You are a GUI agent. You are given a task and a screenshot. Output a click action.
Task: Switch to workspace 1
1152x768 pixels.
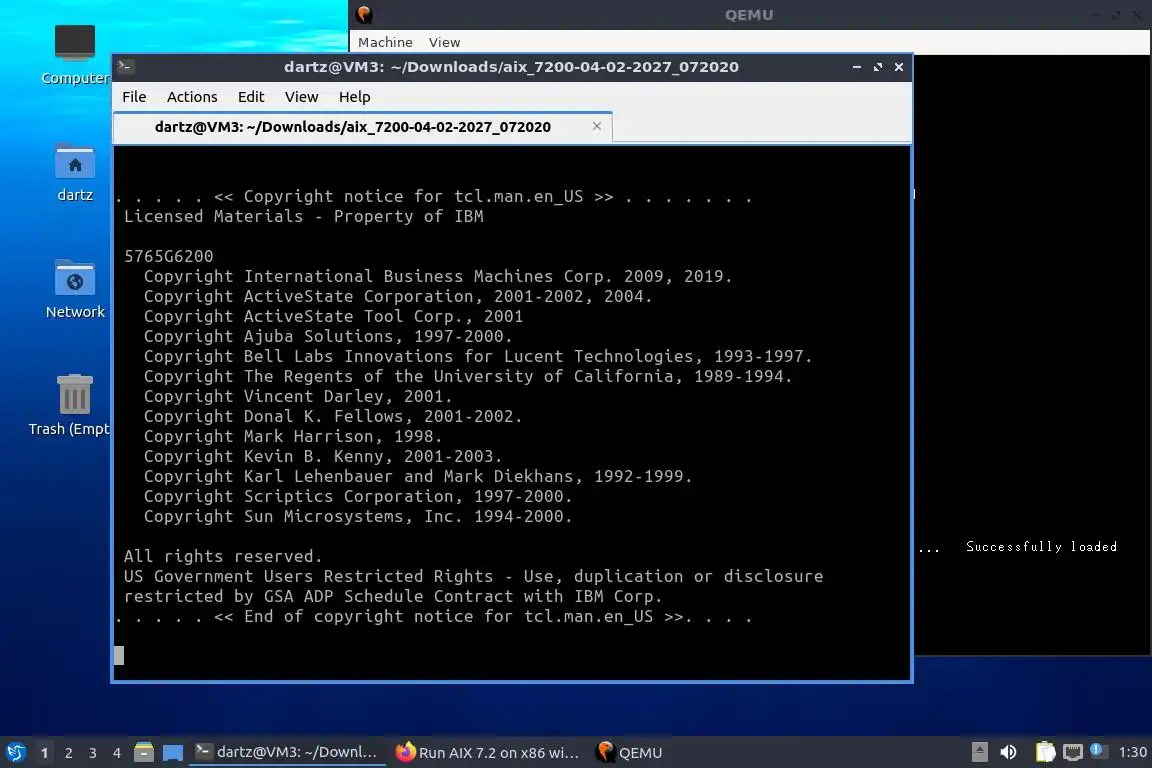[x=45, y=753]
